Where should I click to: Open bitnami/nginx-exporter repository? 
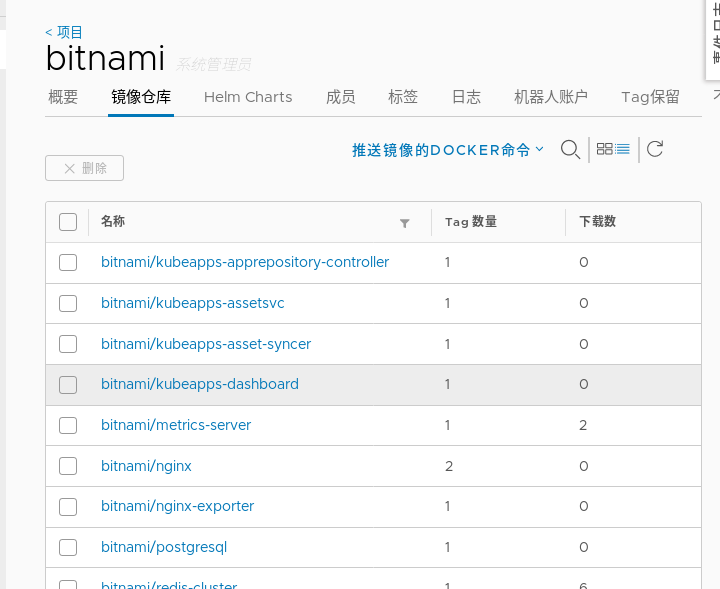tap(177, 506)
